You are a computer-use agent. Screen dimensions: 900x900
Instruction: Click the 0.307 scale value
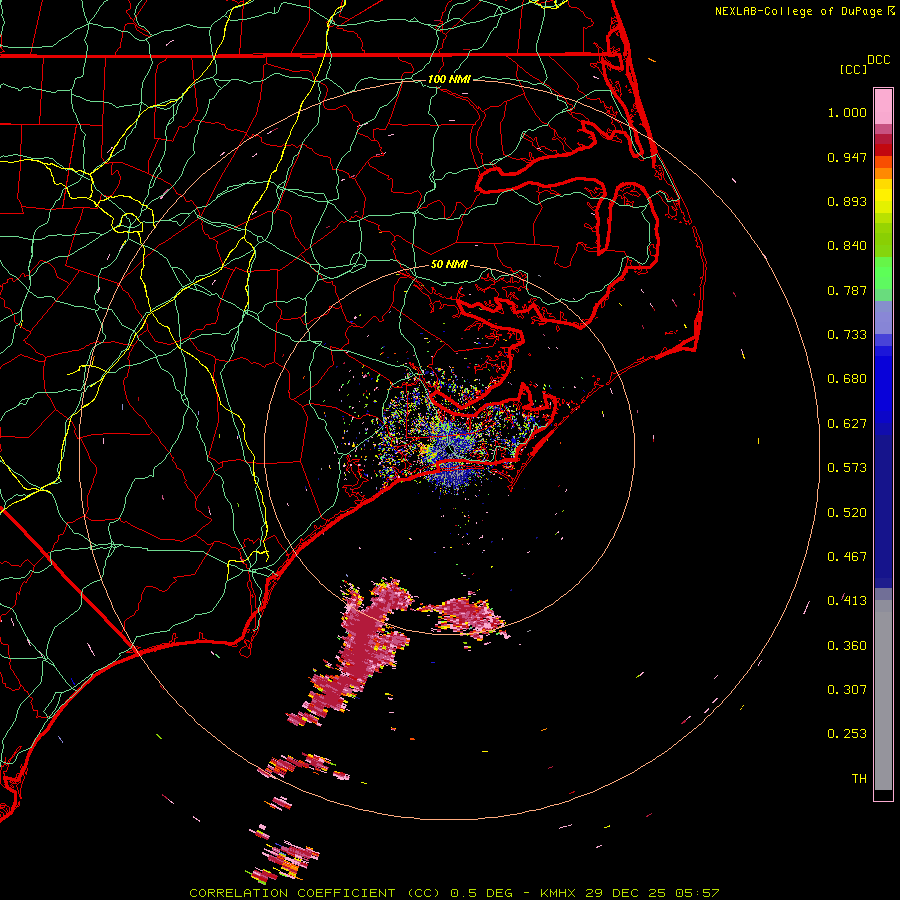pyautogui.click(x=847, y=689)
